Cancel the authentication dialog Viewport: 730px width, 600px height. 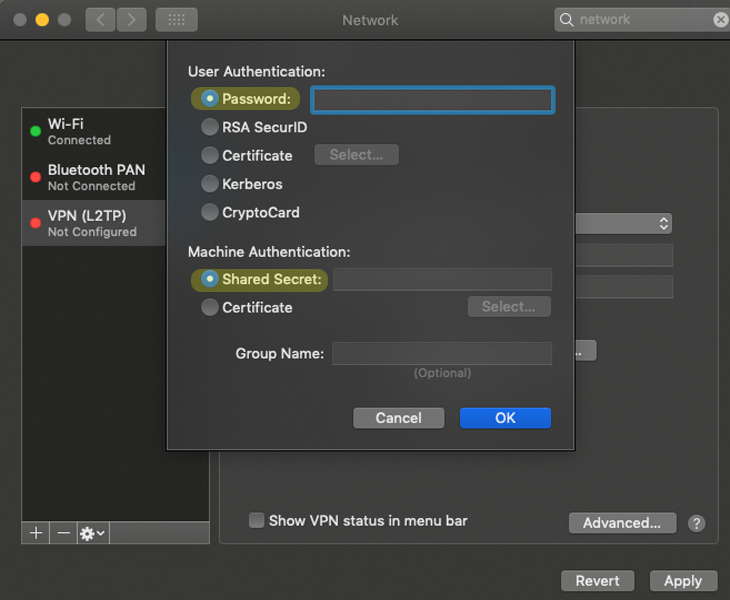click(x=399, y=418)
